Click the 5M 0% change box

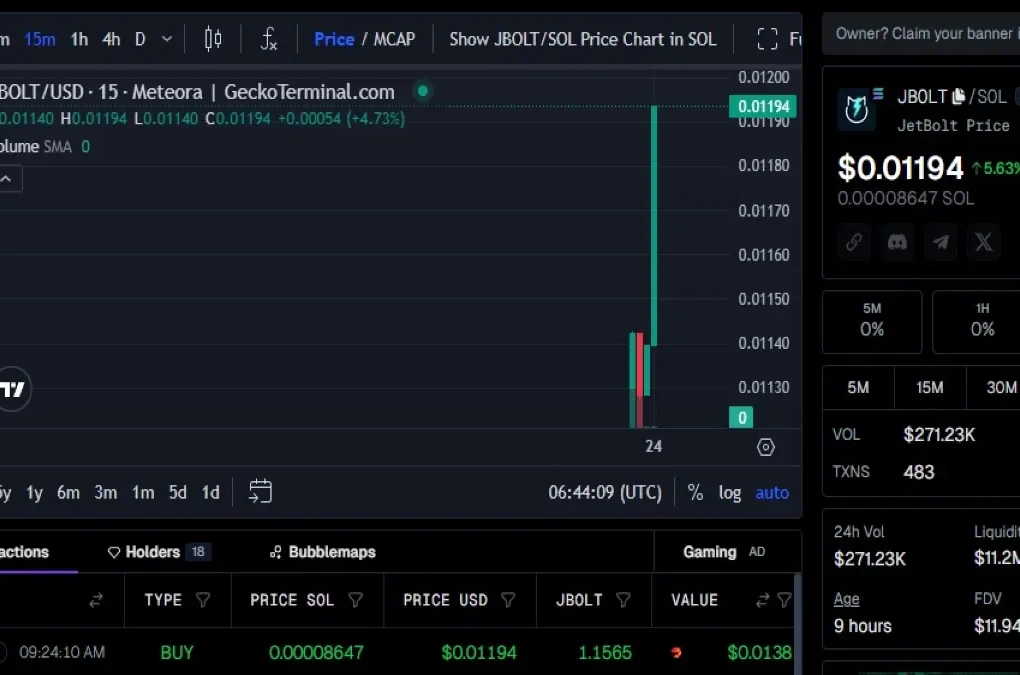(x=872, y=321)
